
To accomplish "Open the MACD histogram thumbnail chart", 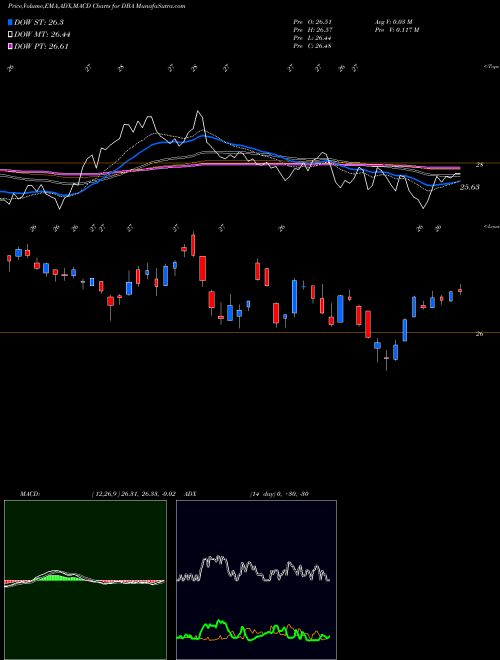I will coord(85,580).
